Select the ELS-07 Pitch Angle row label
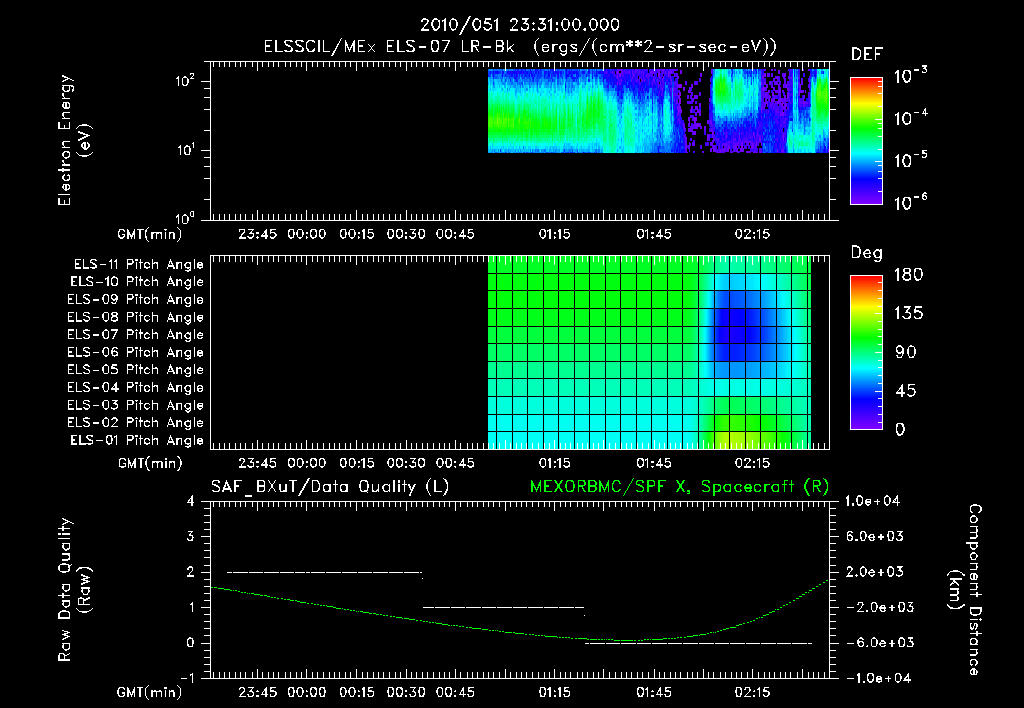The image size is (1024, 708). click(136, 334)
